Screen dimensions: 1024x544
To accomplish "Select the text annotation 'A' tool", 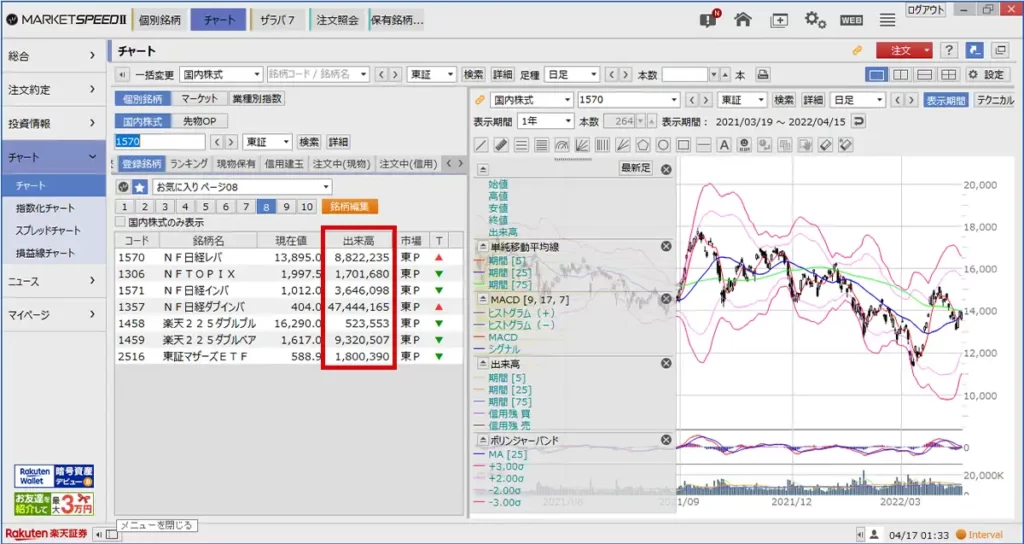I will [x=726, y=145].
